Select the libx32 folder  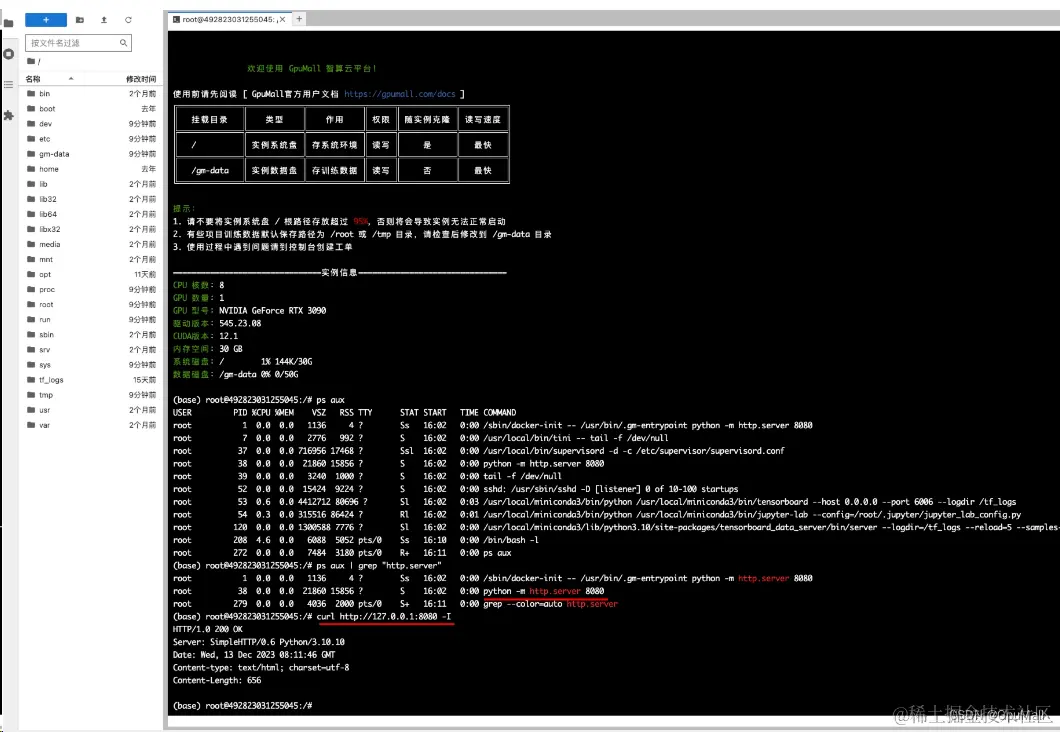click(91, 229)
